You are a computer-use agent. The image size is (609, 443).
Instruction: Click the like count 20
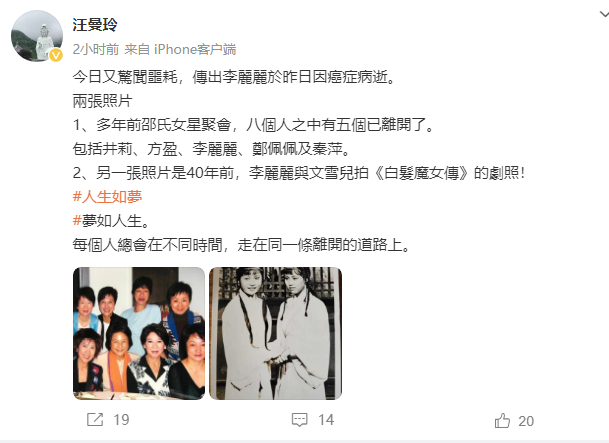coord(526,421)
